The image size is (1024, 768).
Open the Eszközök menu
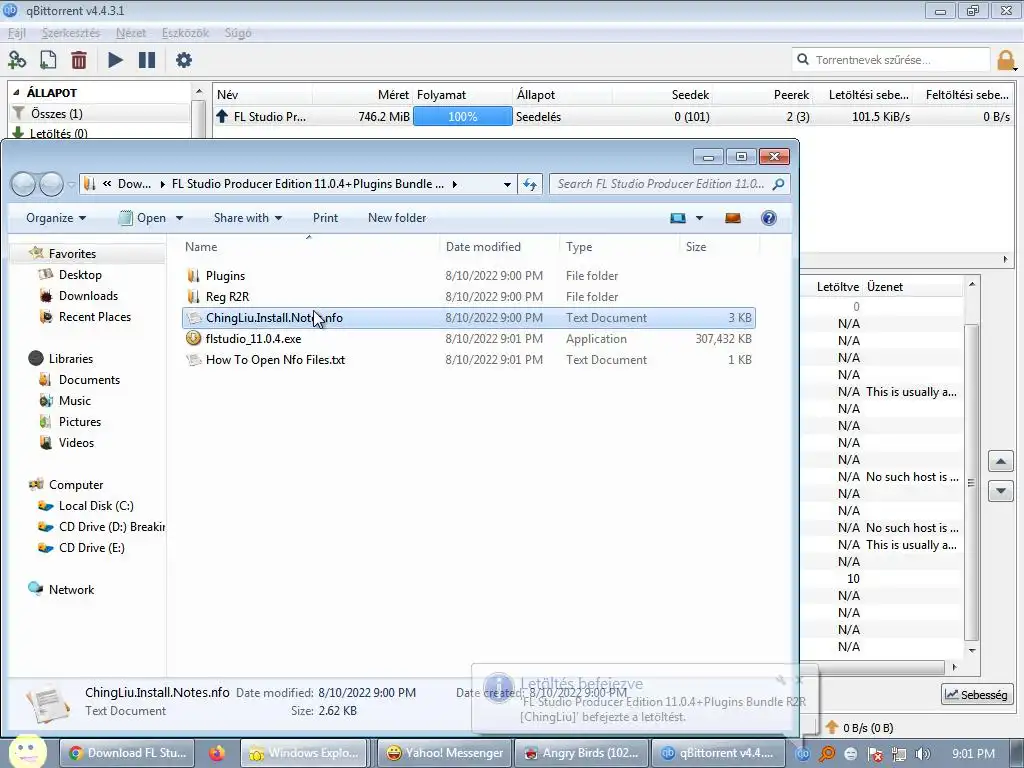coord(185,33)
